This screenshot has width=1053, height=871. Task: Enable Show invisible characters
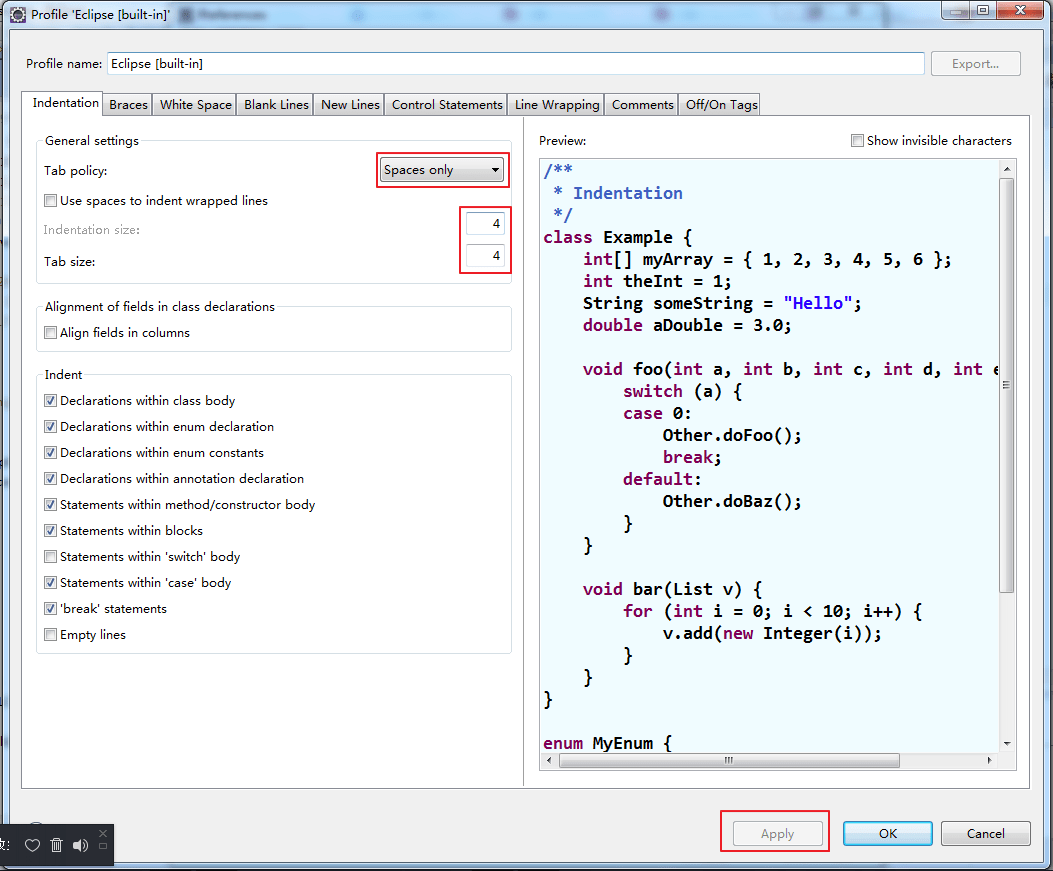point(857,140)
